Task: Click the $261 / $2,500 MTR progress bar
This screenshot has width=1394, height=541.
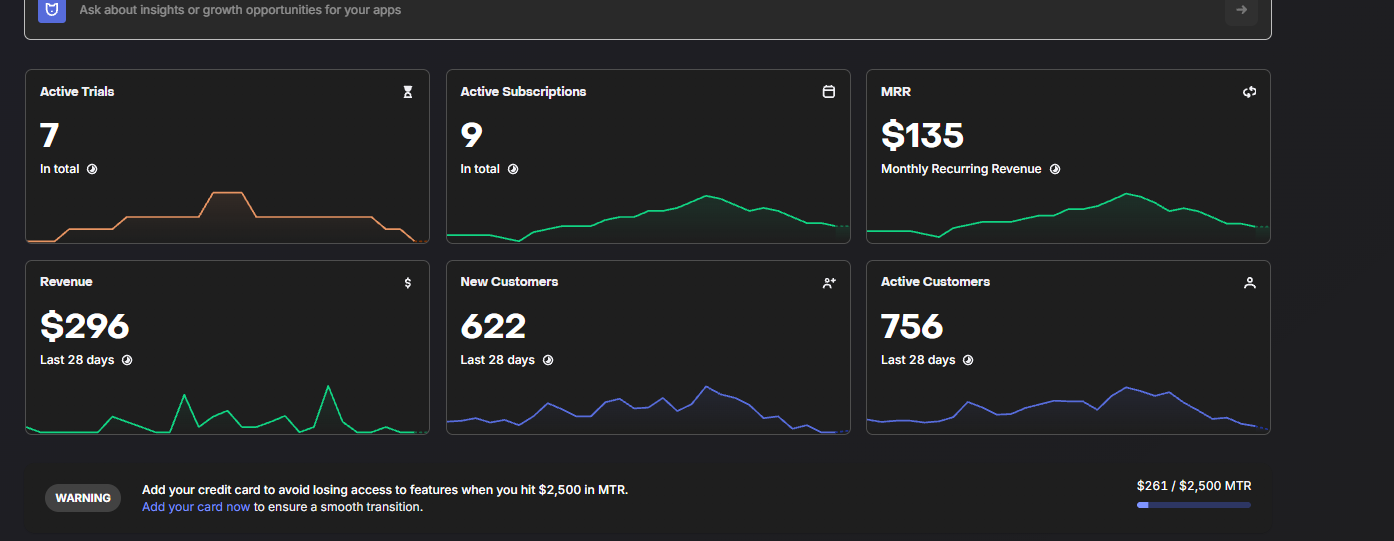Action: [1194, 505]
